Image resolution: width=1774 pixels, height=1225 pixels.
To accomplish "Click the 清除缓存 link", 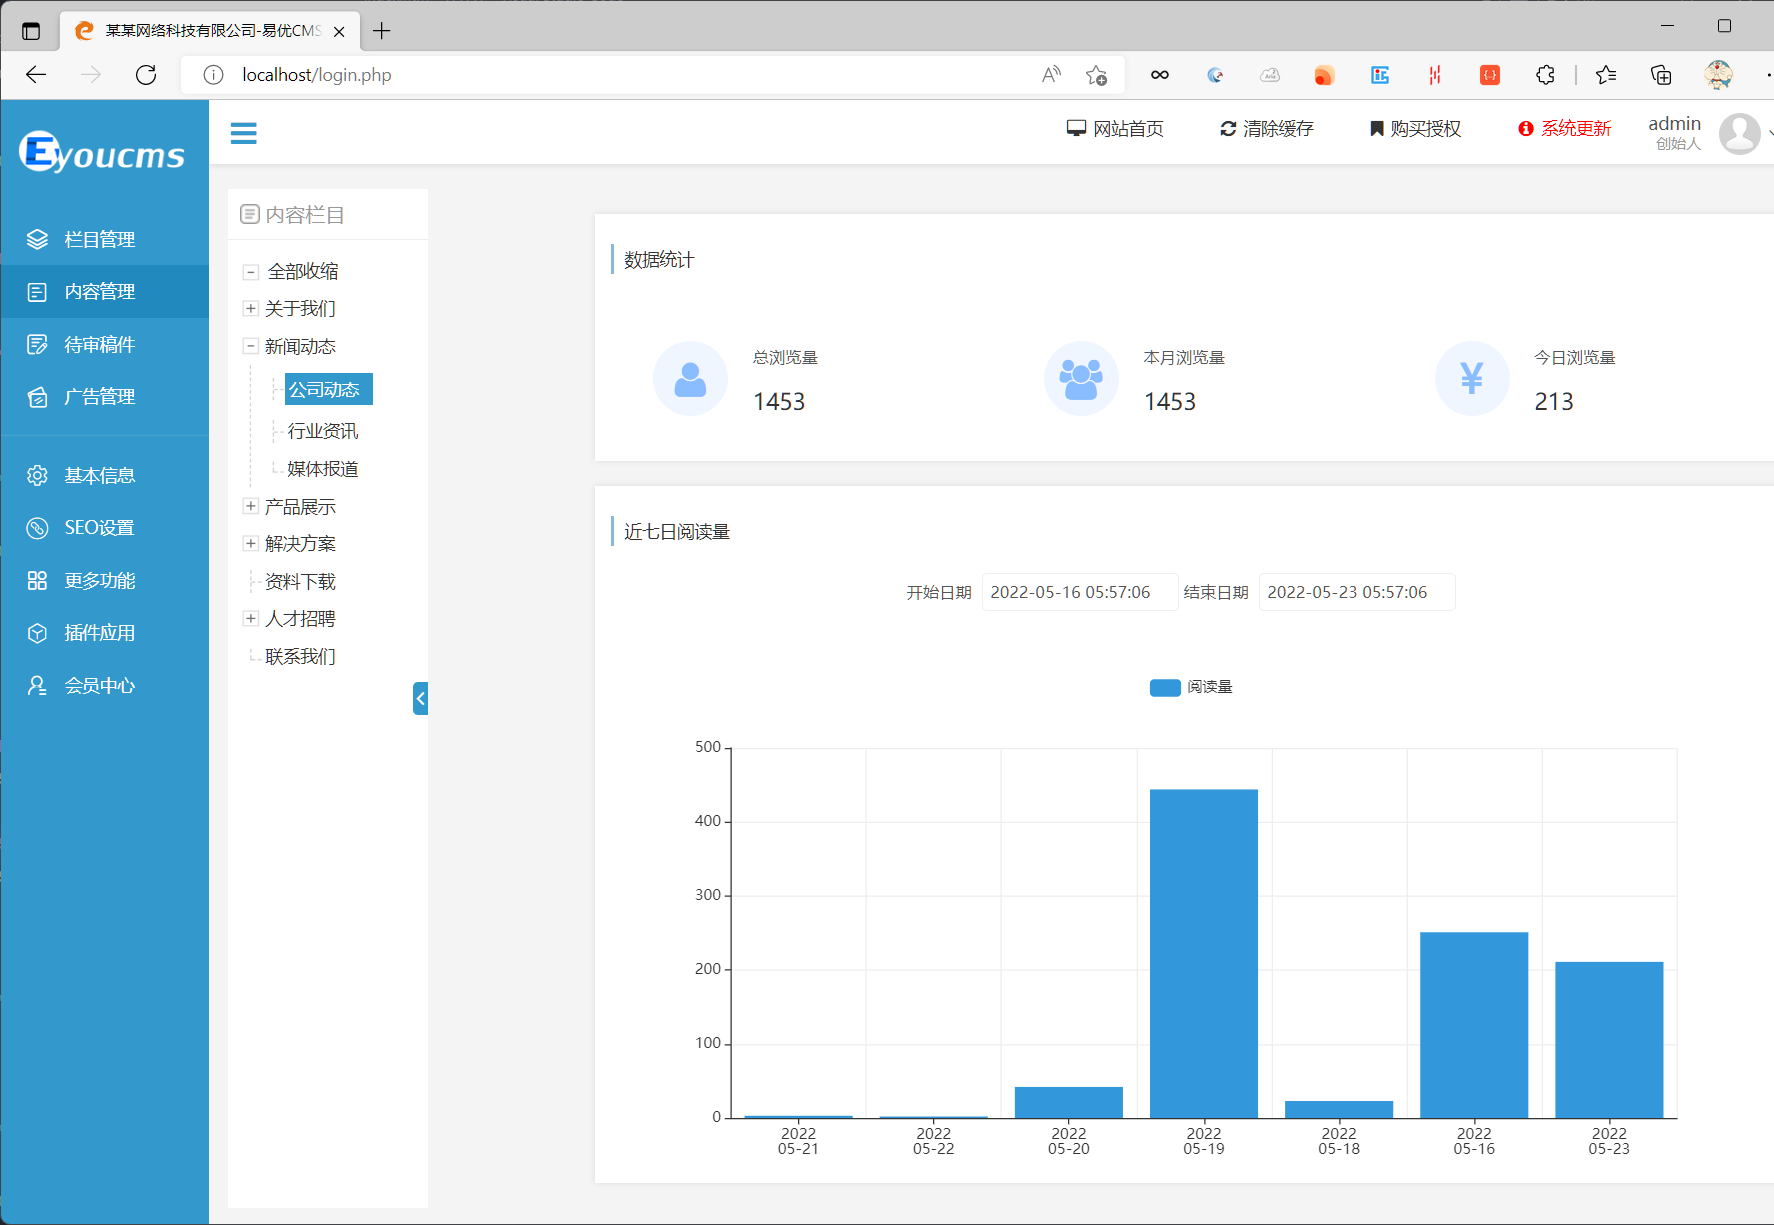I will (1266, 129).
